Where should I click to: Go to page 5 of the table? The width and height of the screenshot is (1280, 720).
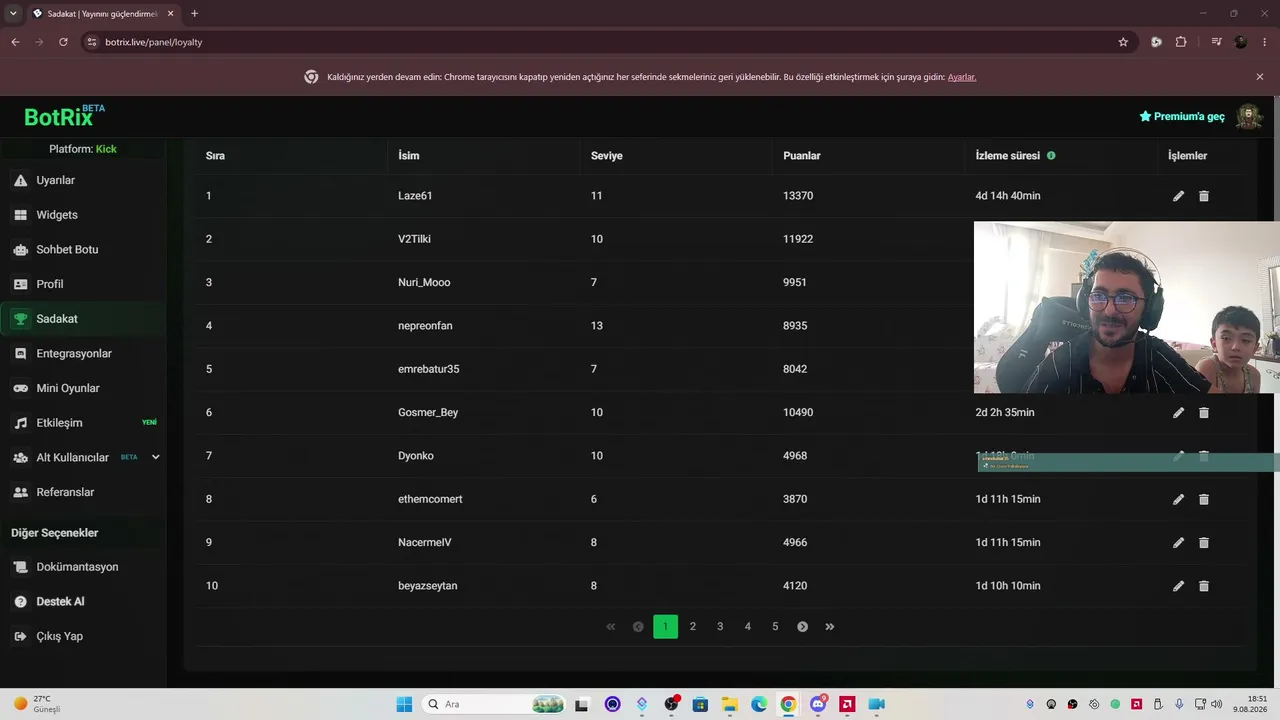775,627
